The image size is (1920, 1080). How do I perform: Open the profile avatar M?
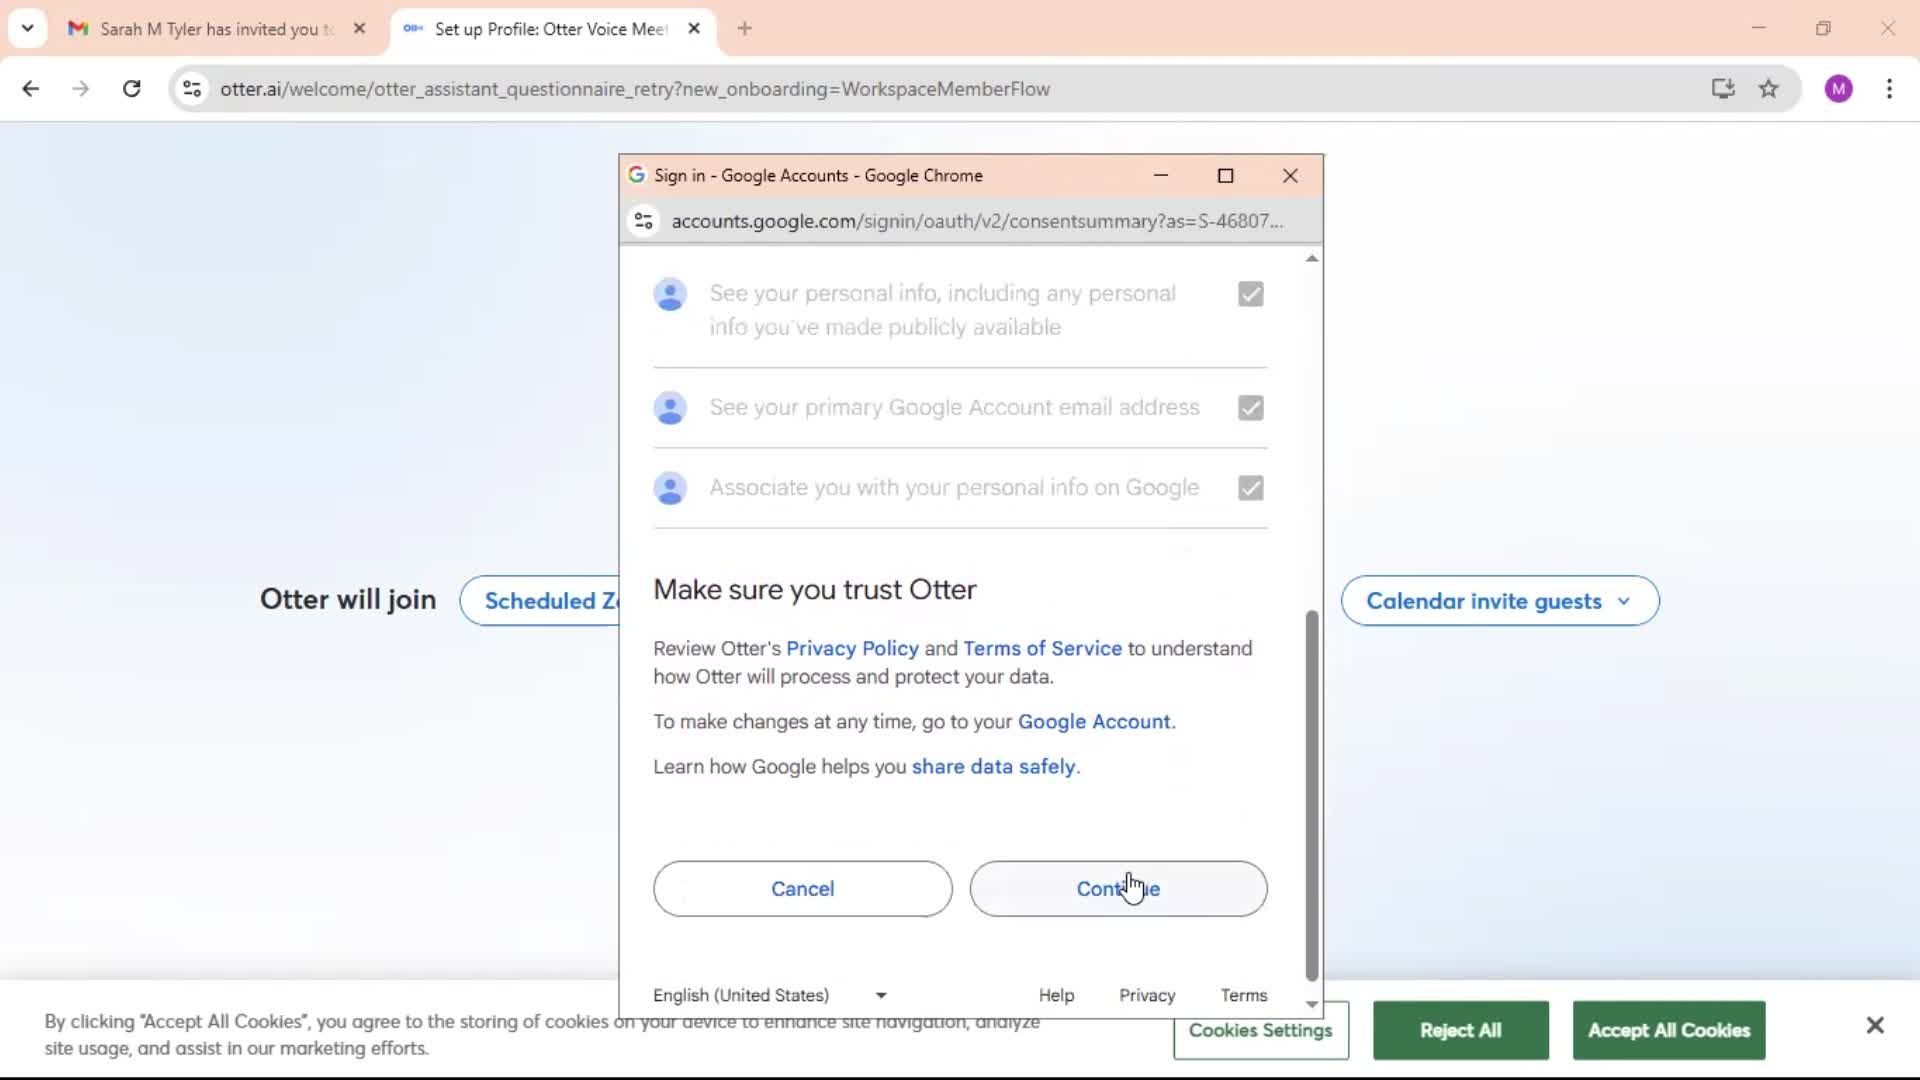click(1838, 89)
